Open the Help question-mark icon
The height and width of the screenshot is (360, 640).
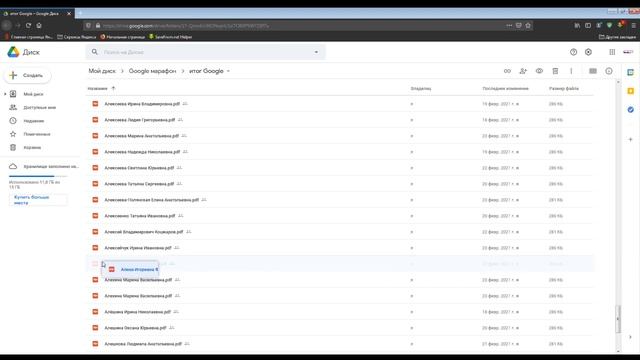pyautogui.click(x=573, y=52)
